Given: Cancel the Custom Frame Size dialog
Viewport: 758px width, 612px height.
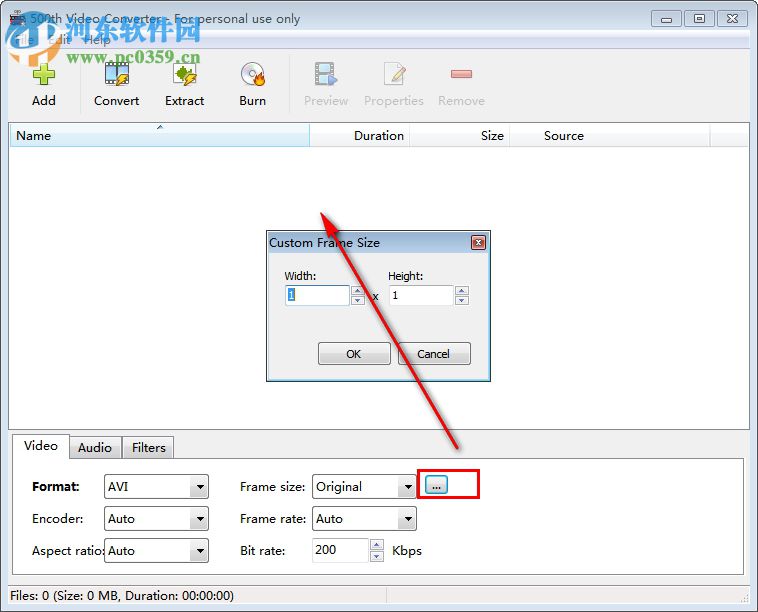Looking at the screenshot, I should point(434,354).
